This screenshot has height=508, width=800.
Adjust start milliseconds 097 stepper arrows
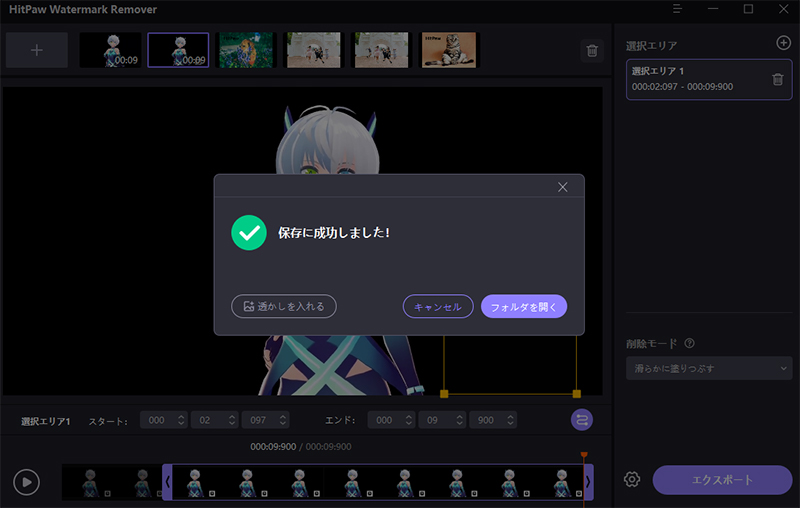[x=283, y=420]
